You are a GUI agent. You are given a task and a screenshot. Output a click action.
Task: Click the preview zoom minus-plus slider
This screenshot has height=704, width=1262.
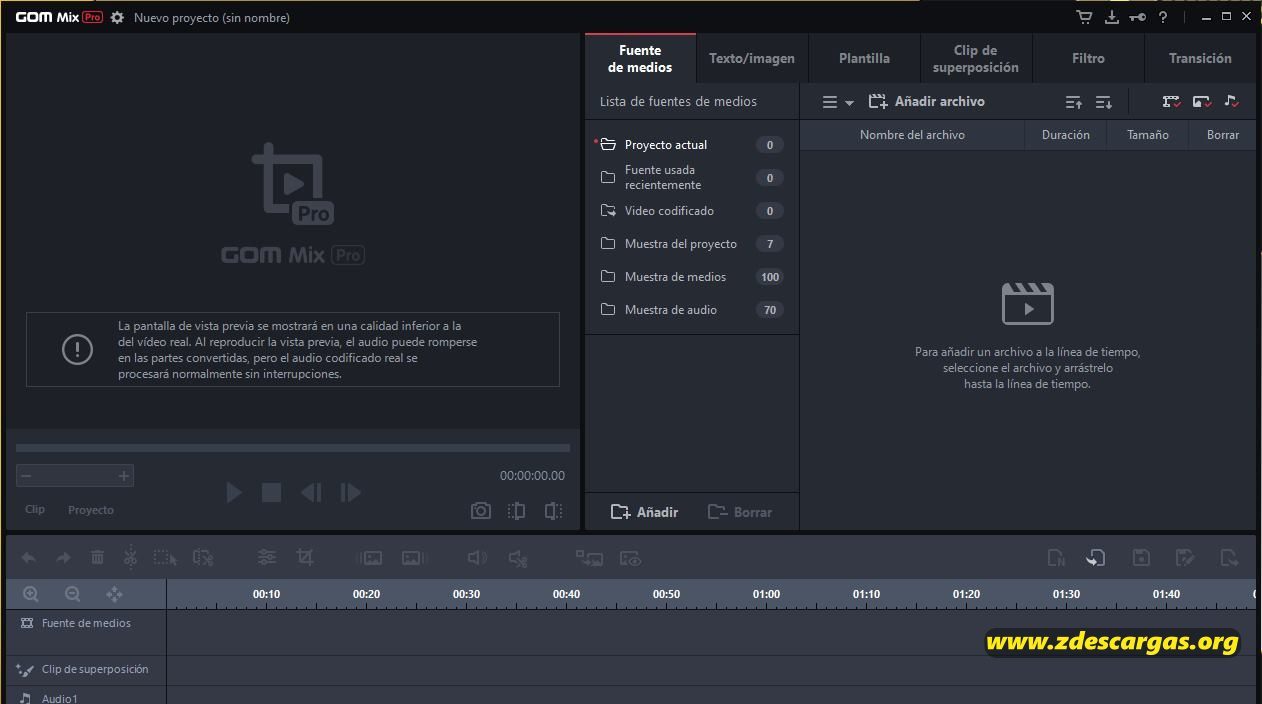point(75,476)
